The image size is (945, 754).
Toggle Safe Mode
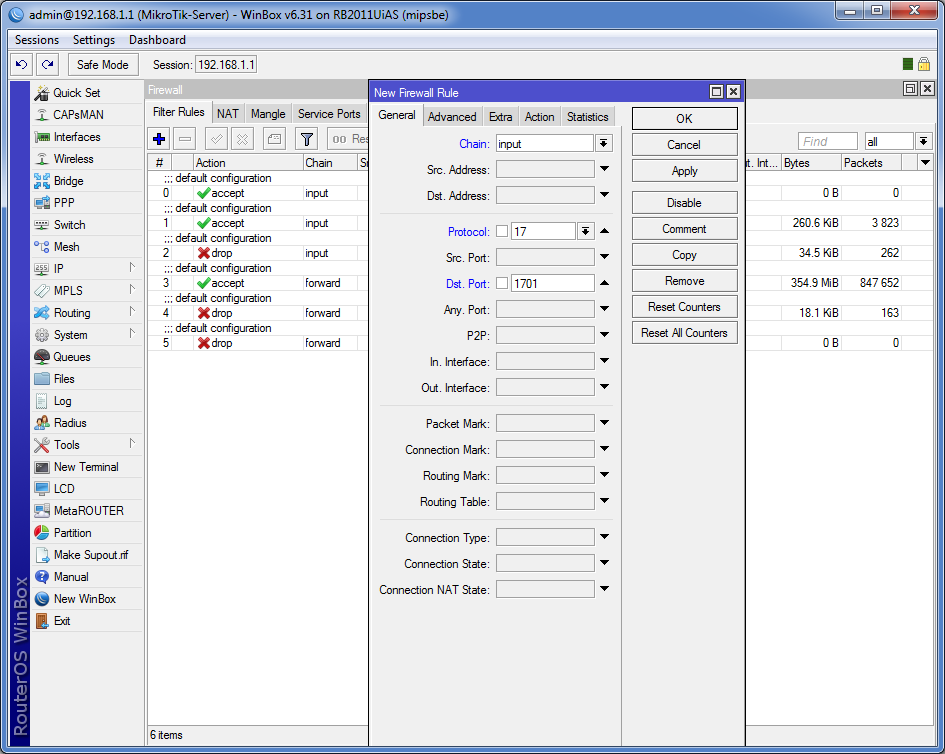click(103, 64)
